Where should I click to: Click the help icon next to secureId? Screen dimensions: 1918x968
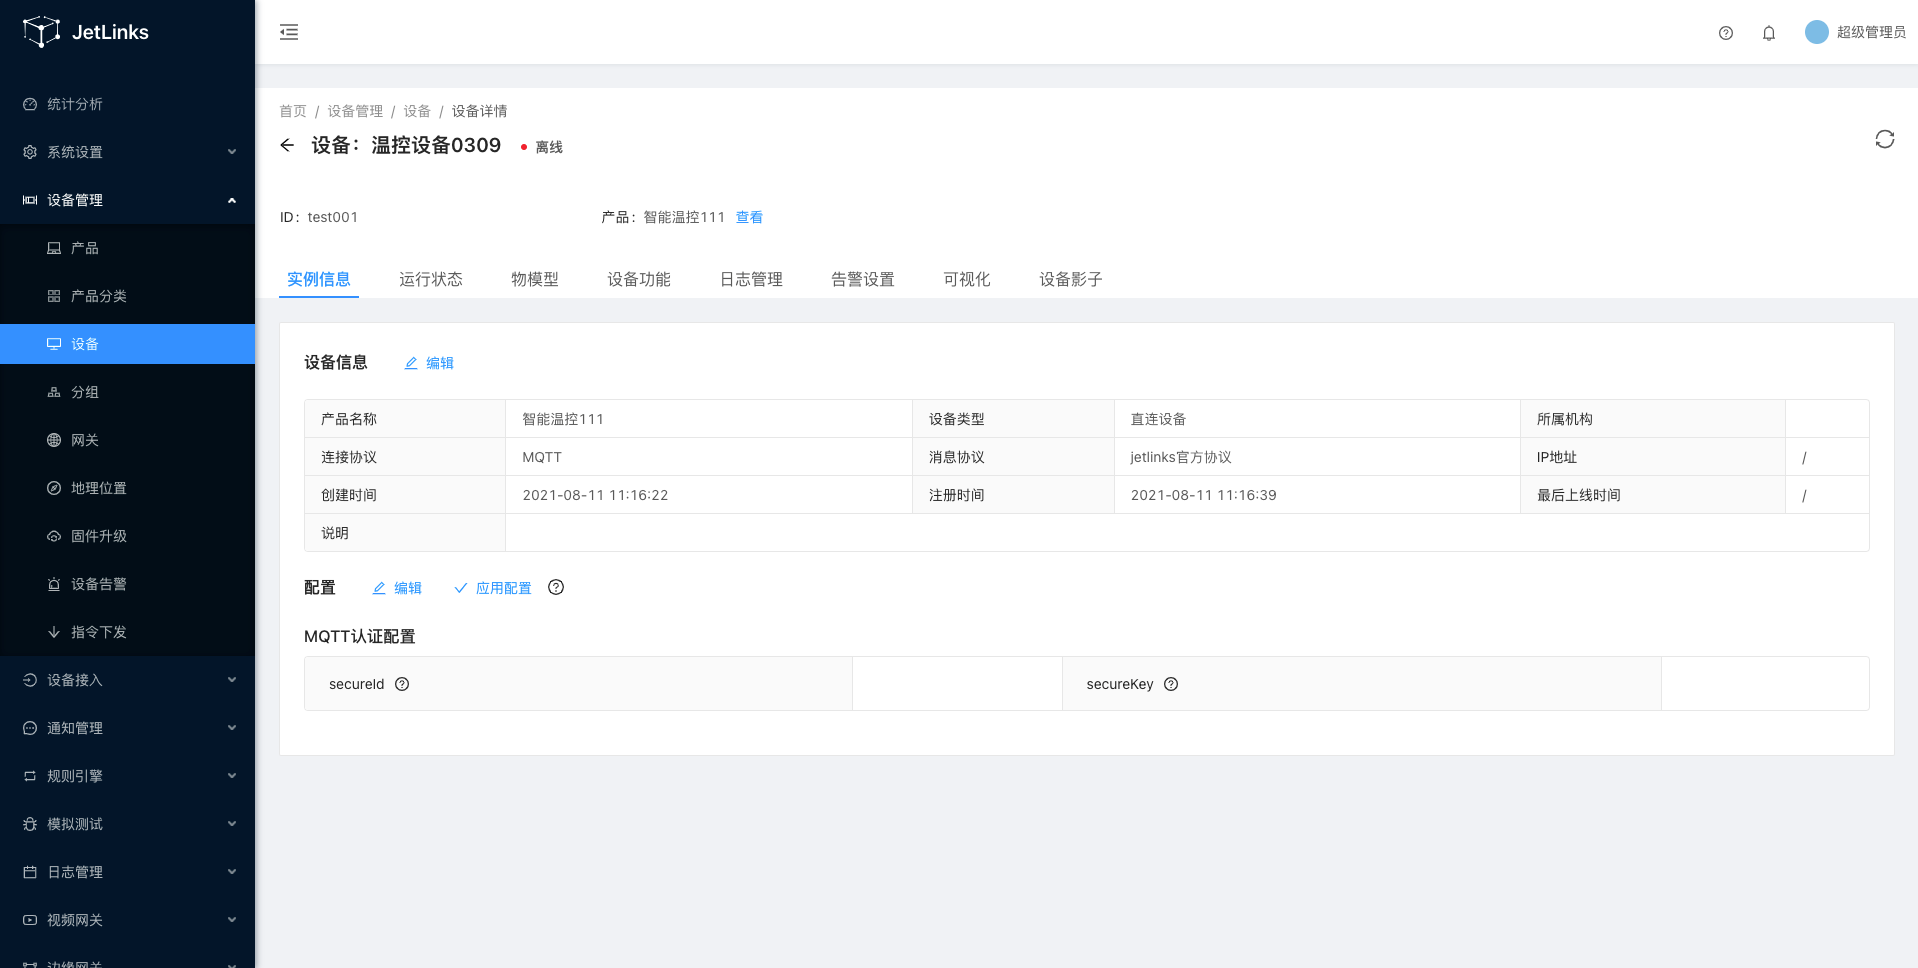[402, 684]
